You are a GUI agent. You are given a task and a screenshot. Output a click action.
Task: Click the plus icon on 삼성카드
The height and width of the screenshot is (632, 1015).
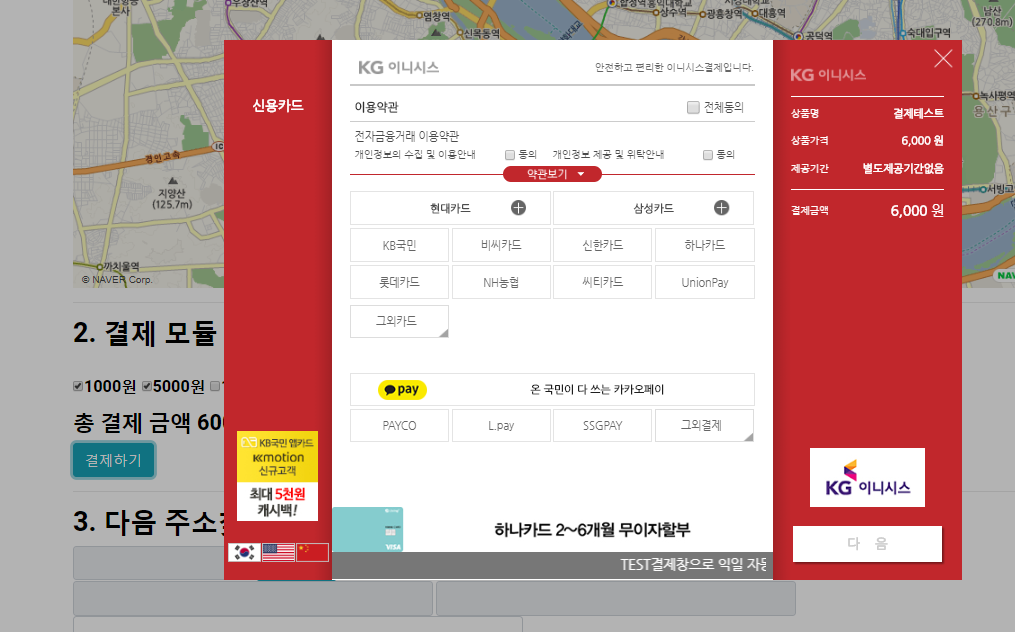pyautogui.click(x=721, y=208)
